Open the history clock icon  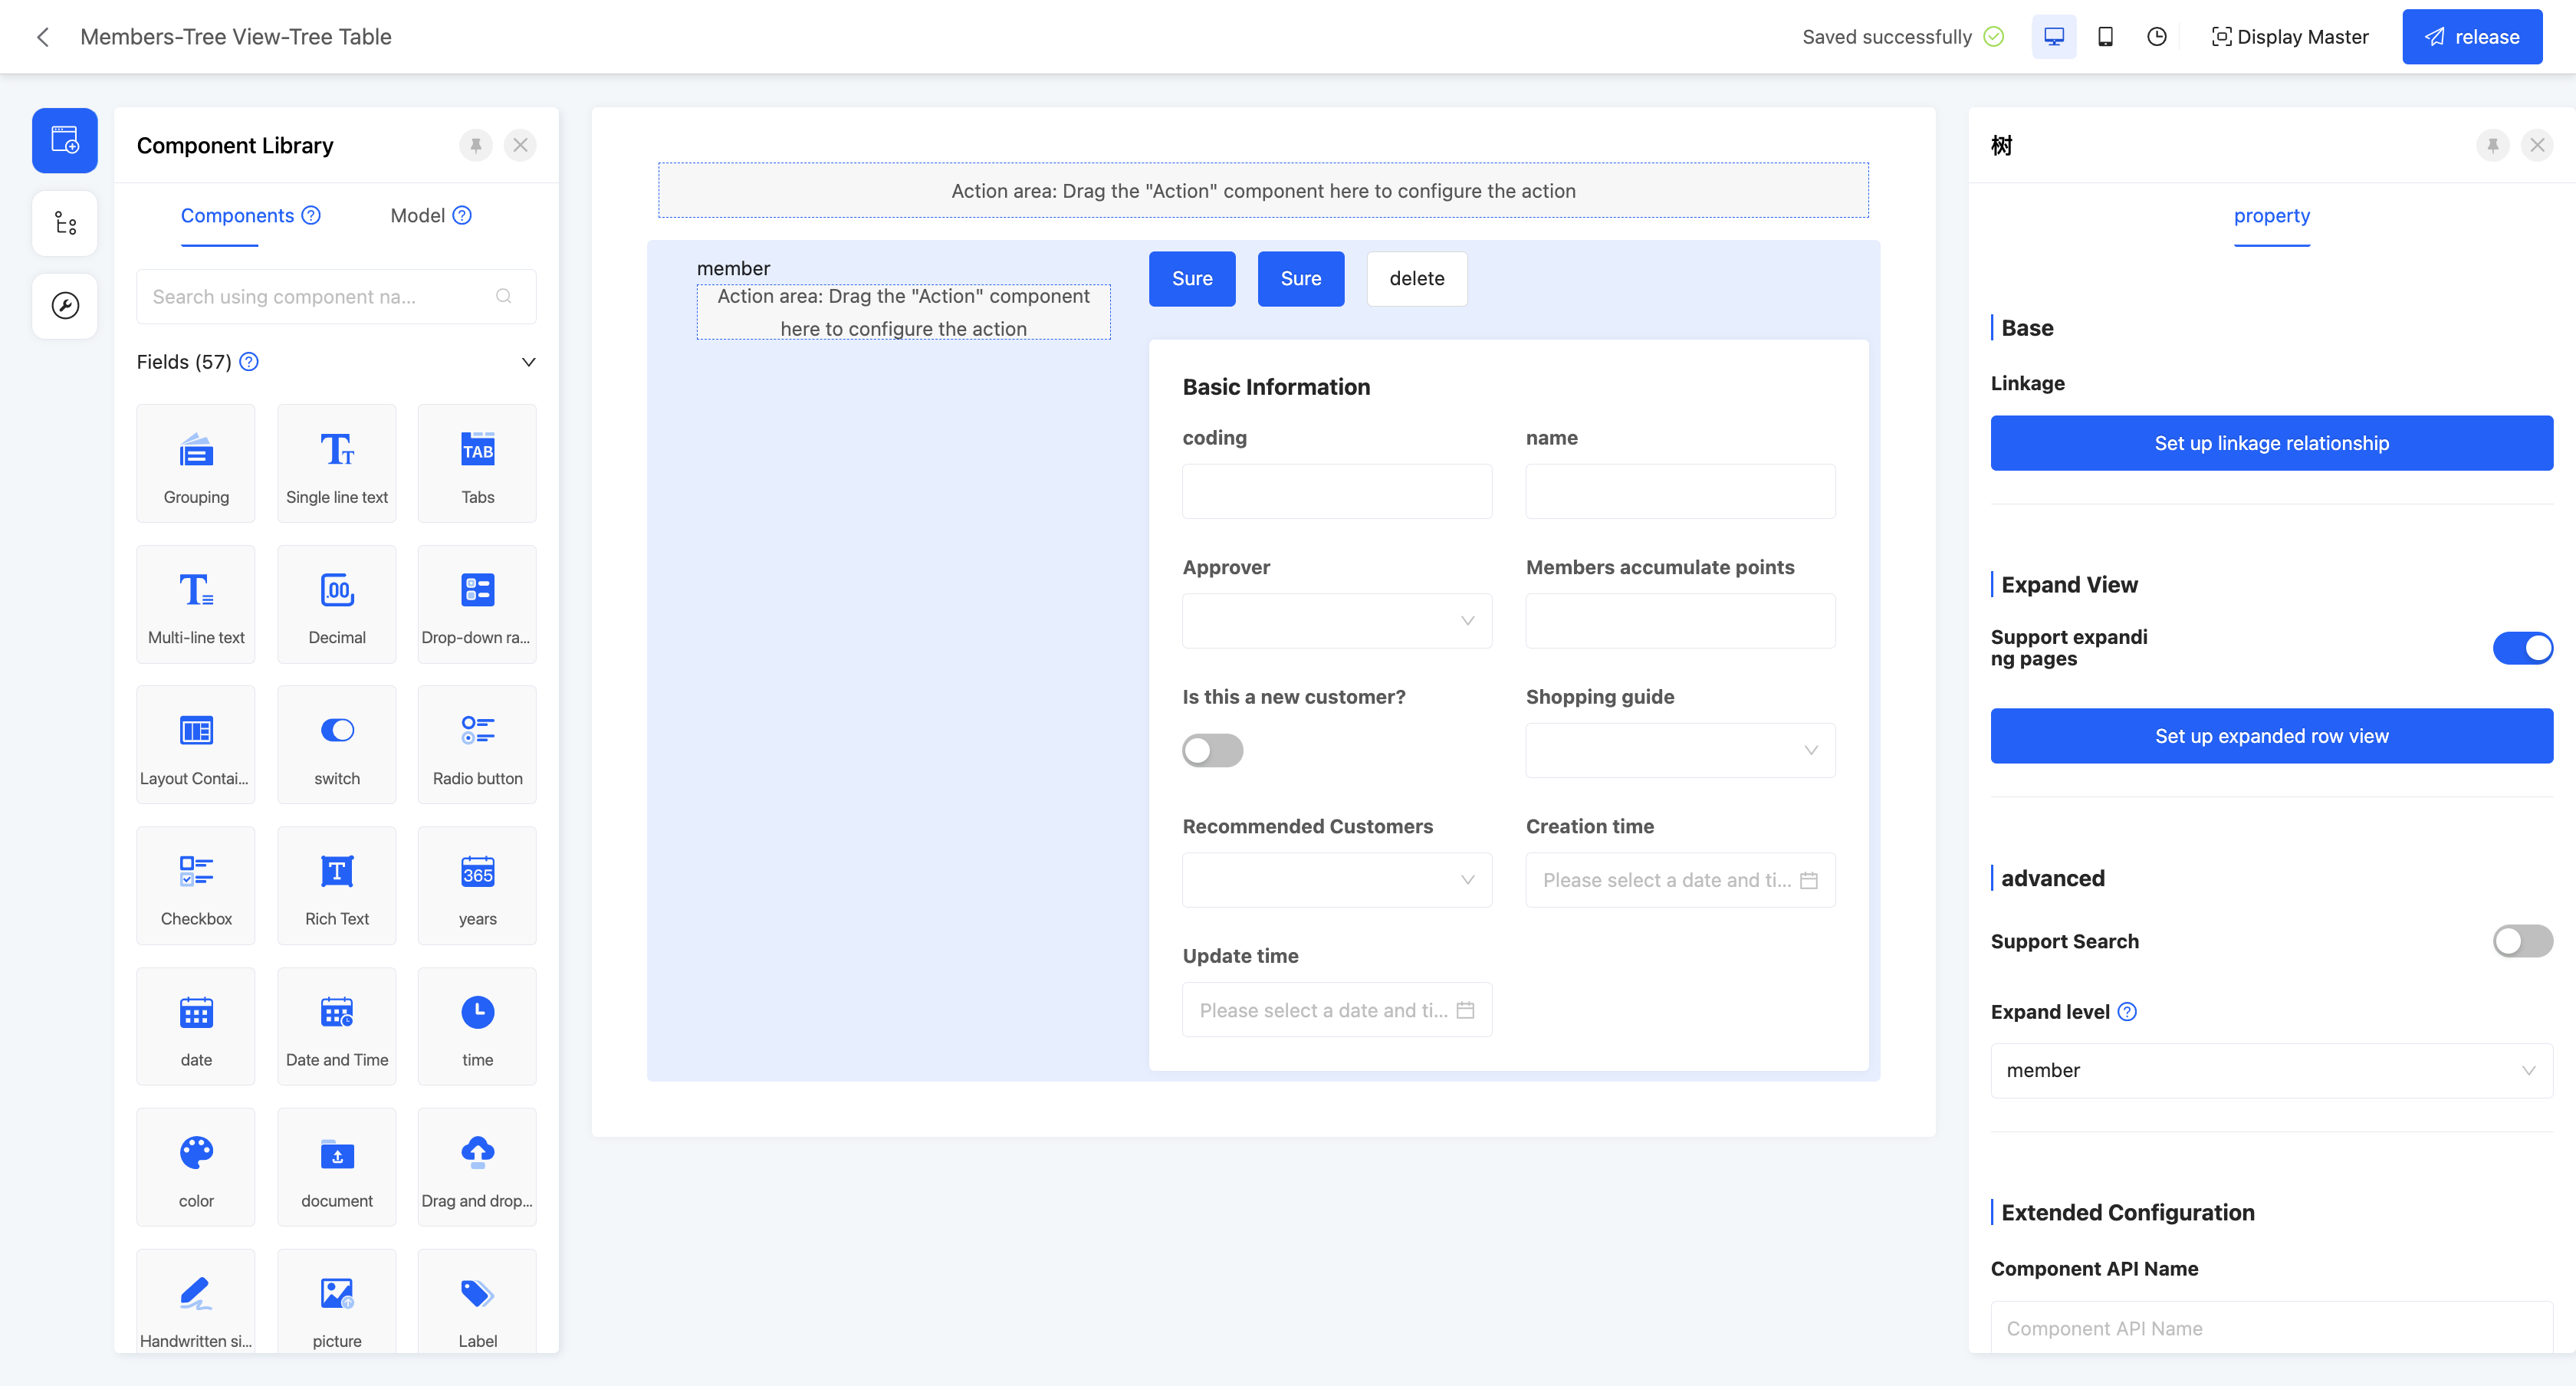pos(2156,37)
